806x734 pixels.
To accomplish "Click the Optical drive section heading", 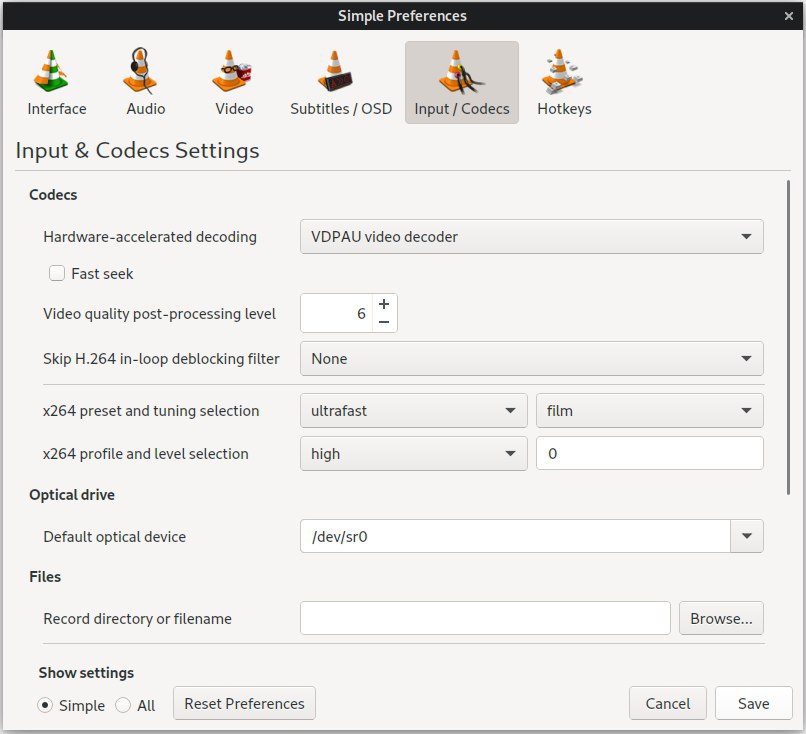I will tap(72, 494).
